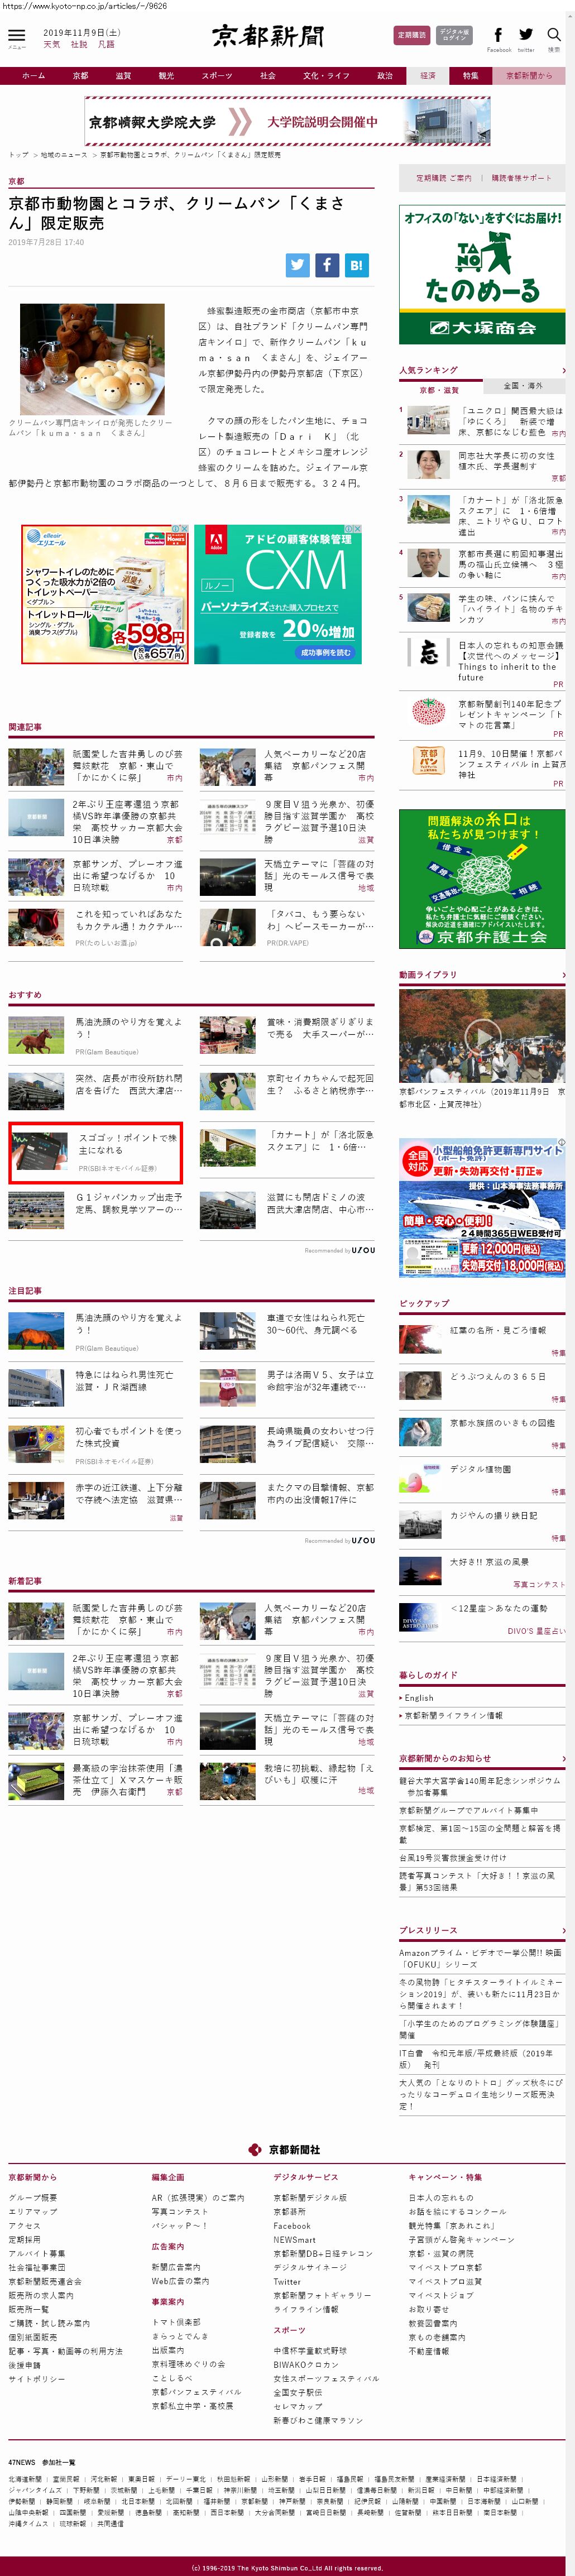This screenshot has width=575, height=2576.
Task: Open the header Facebook icon
Action: tap(498, 35)
